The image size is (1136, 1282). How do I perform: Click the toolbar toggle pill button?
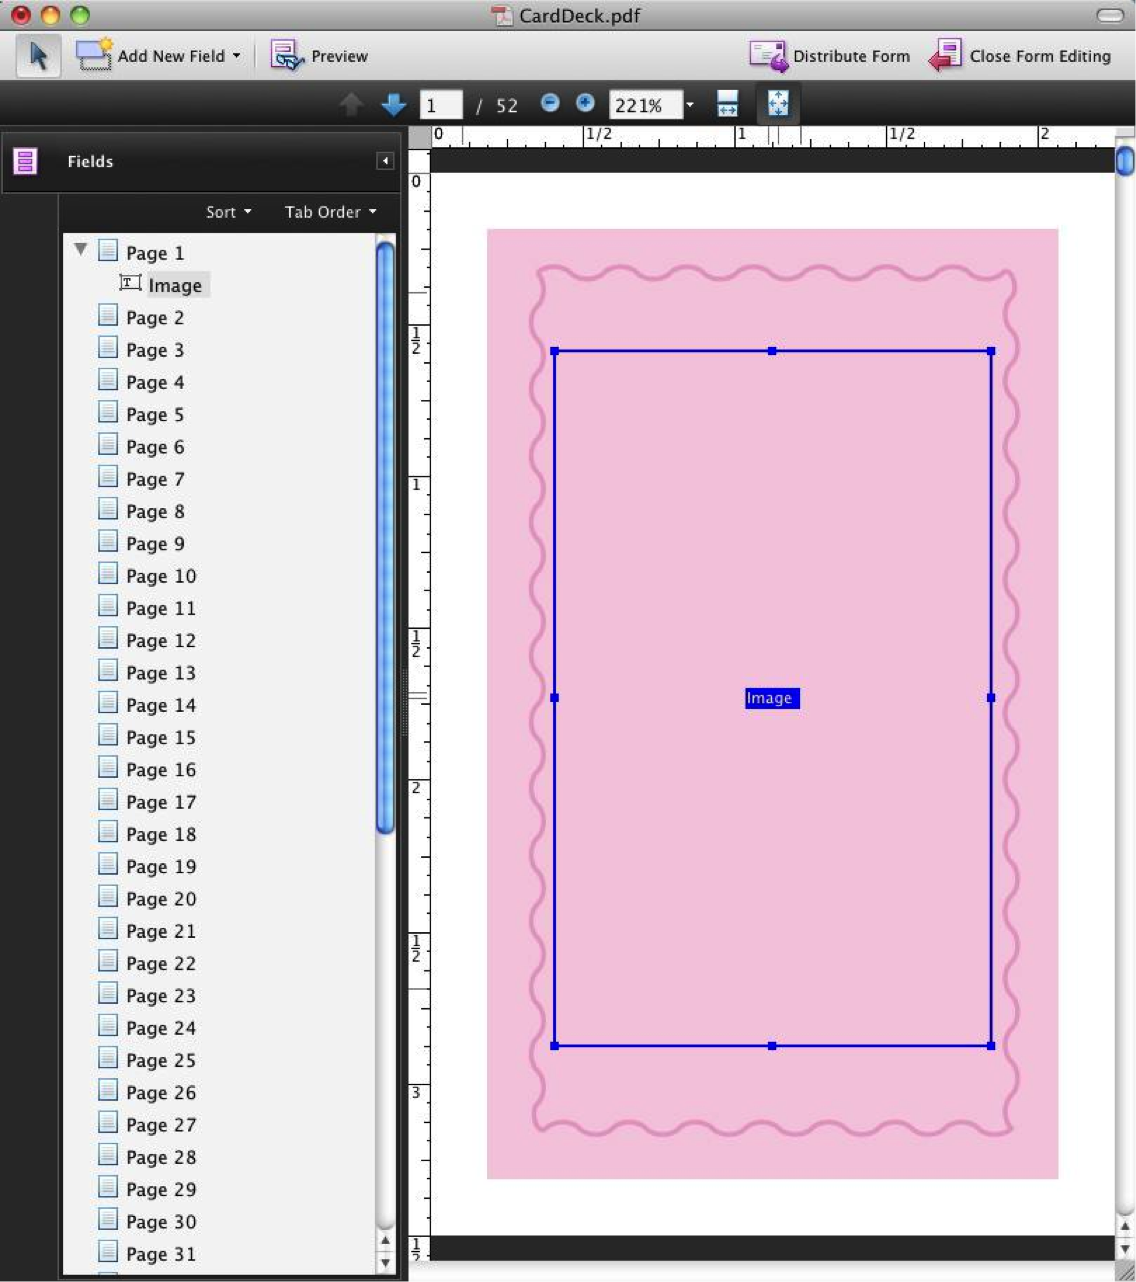1110,15
